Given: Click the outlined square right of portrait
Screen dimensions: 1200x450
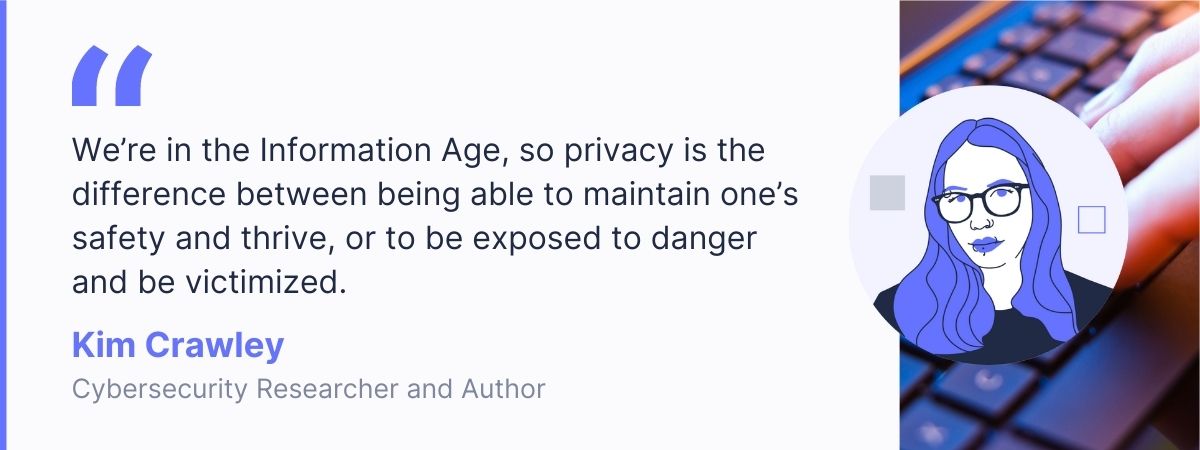Looking at the screenshot, I should click(1091, 219).
